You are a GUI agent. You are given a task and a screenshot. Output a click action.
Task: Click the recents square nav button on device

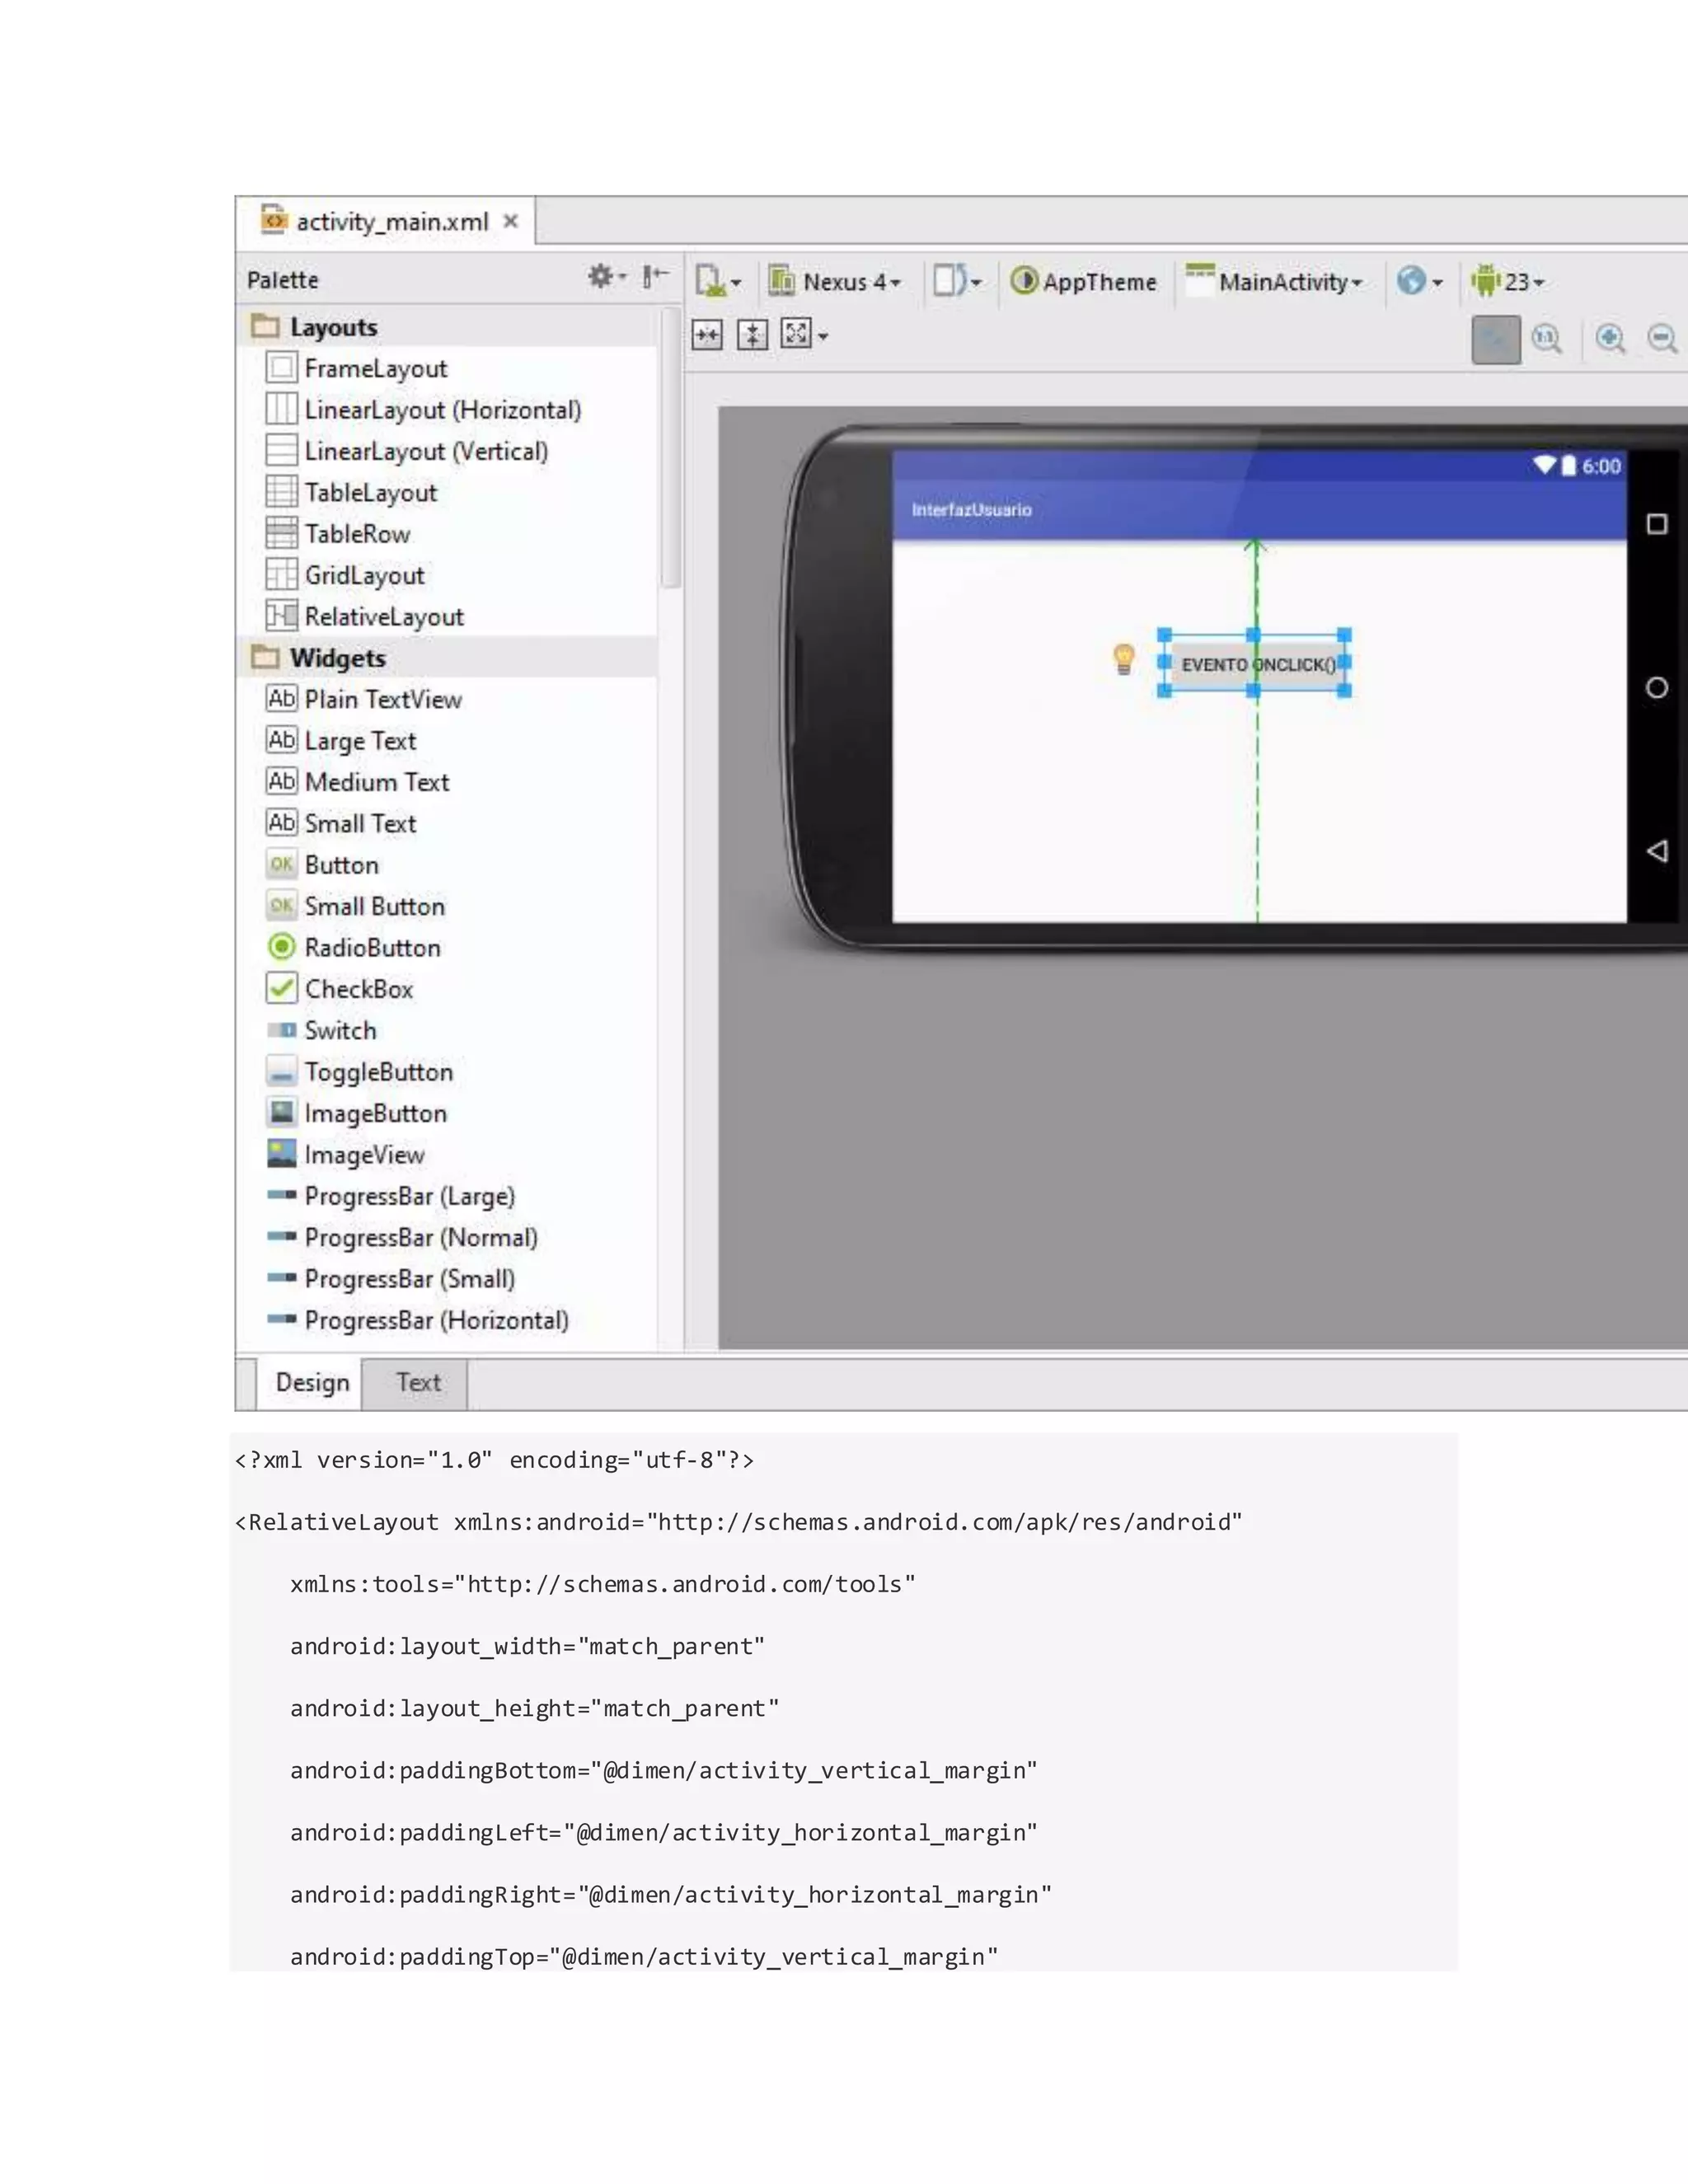[x=1657, y=524]
